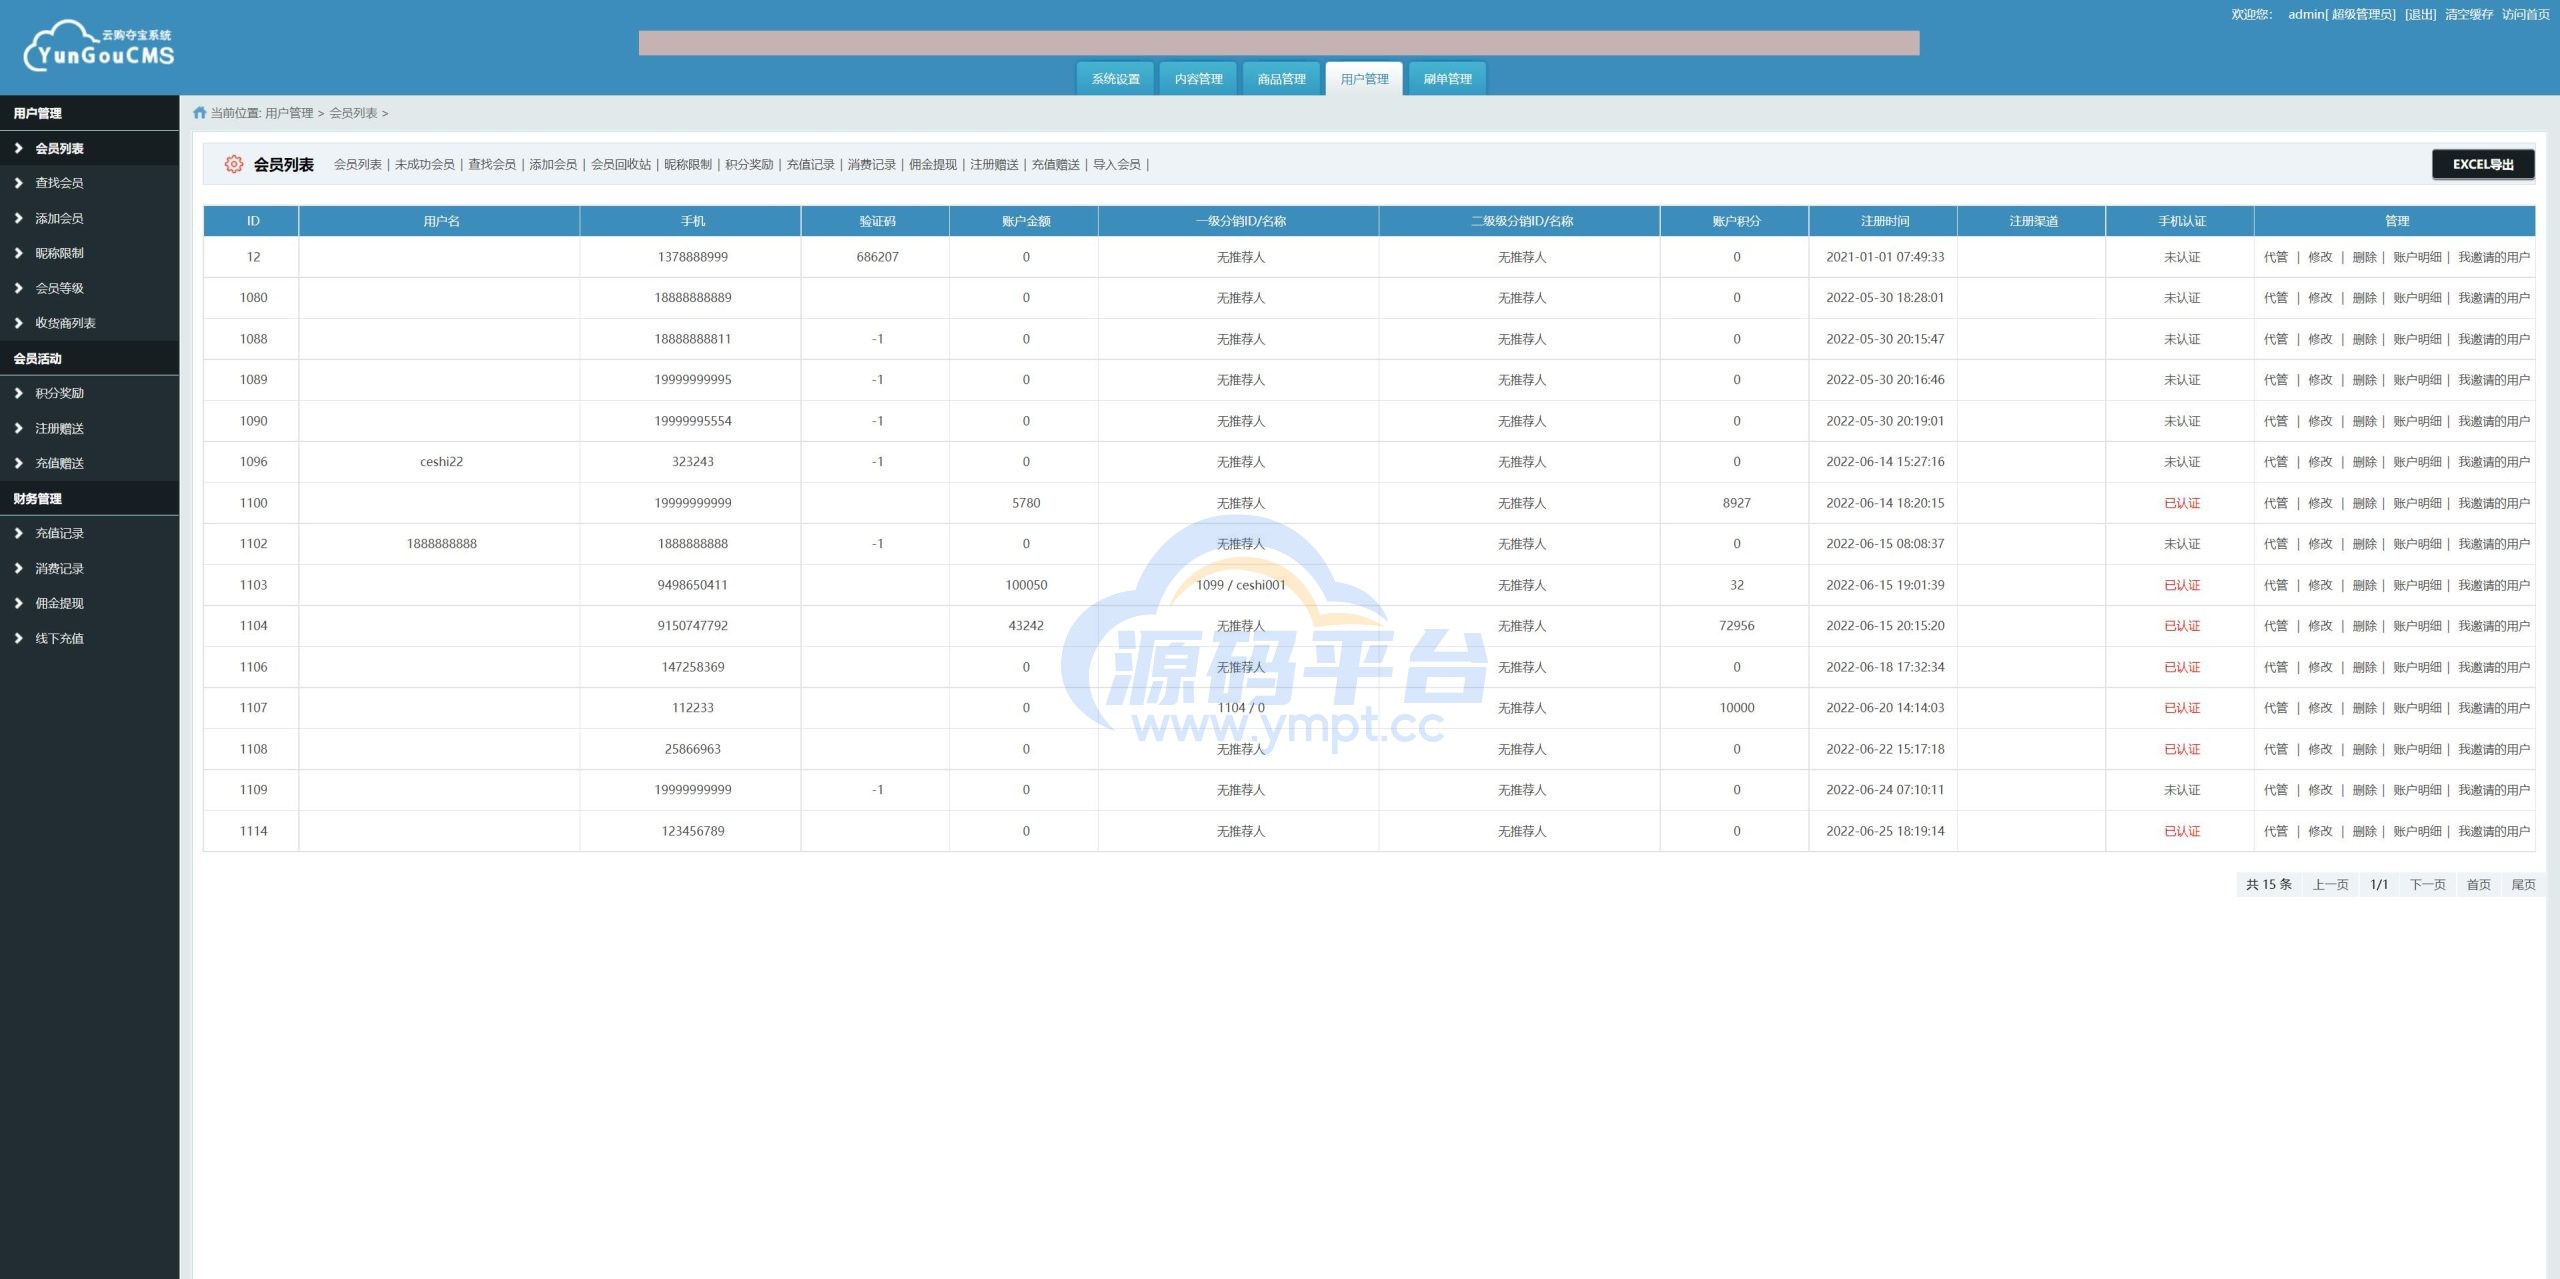Screen dimensions: 2560x1279
Task: Click 用户管理 in the breadcrumb
Action: tap(289, 113)
